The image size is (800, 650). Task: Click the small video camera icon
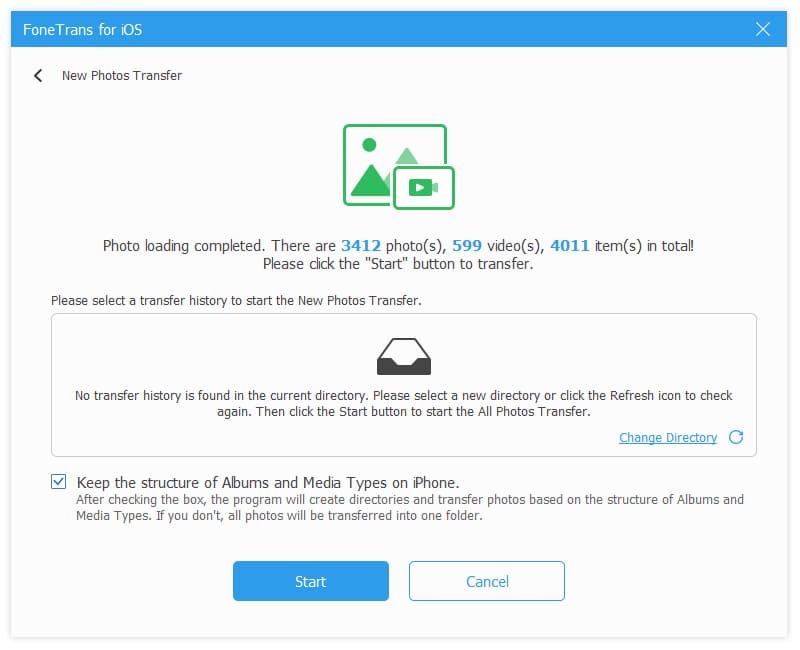[x=423, y=188]
